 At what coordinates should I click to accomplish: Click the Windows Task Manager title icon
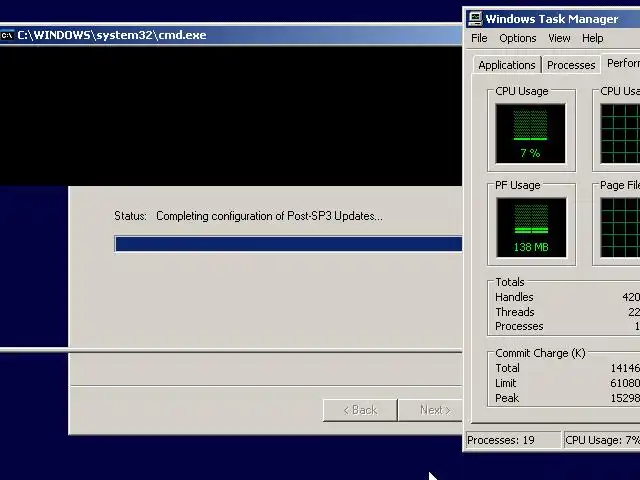point(474,19)
